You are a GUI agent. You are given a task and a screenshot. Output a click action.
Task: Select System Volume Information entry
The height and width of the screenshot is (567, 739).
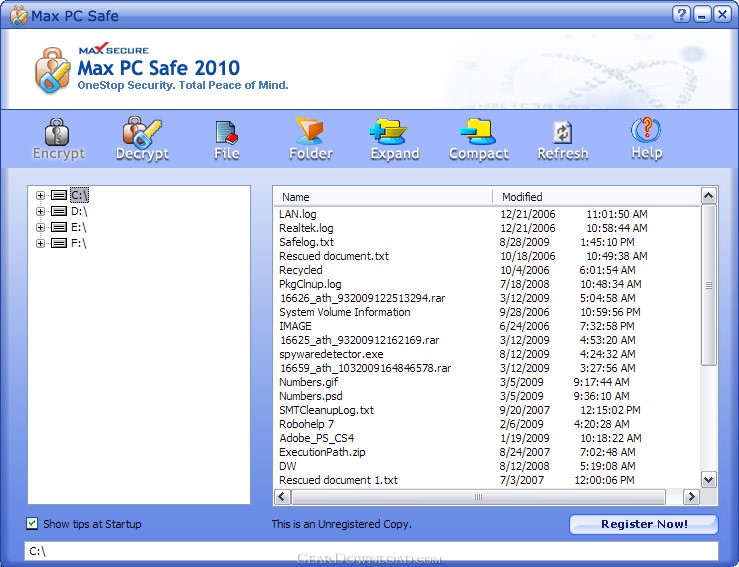(x=345, y=312)
